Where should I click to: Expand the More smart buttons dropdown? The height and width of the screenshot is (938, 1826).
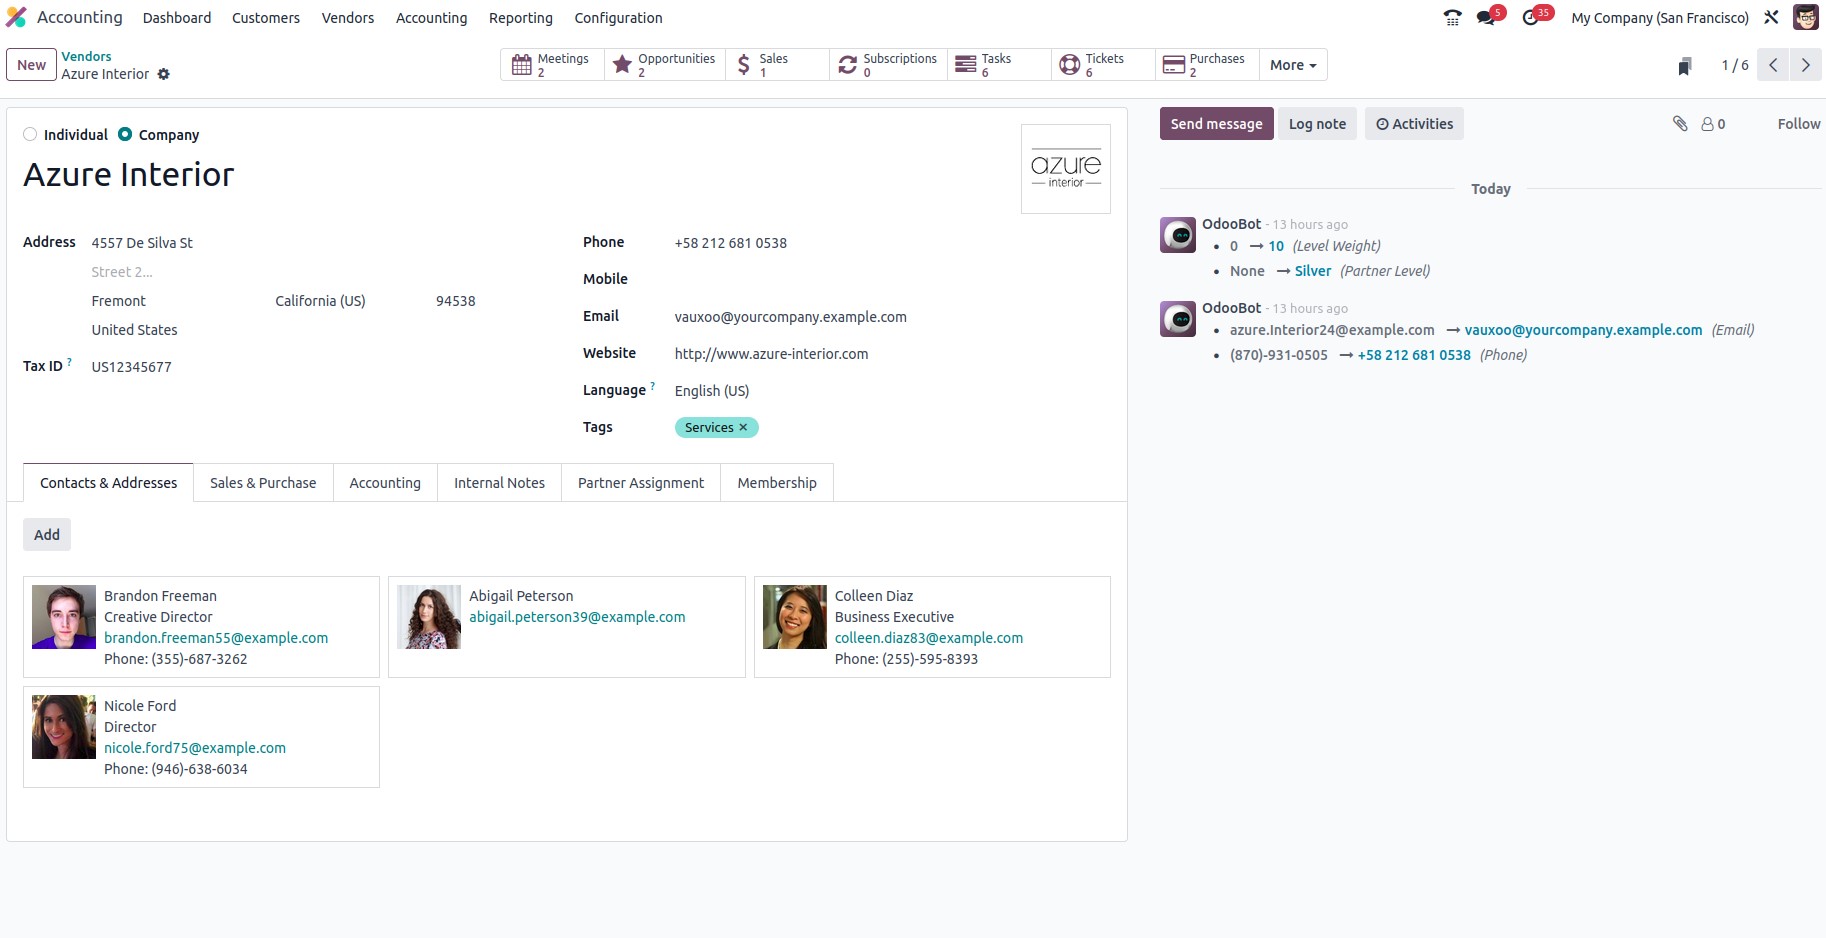click(1293, 65)
